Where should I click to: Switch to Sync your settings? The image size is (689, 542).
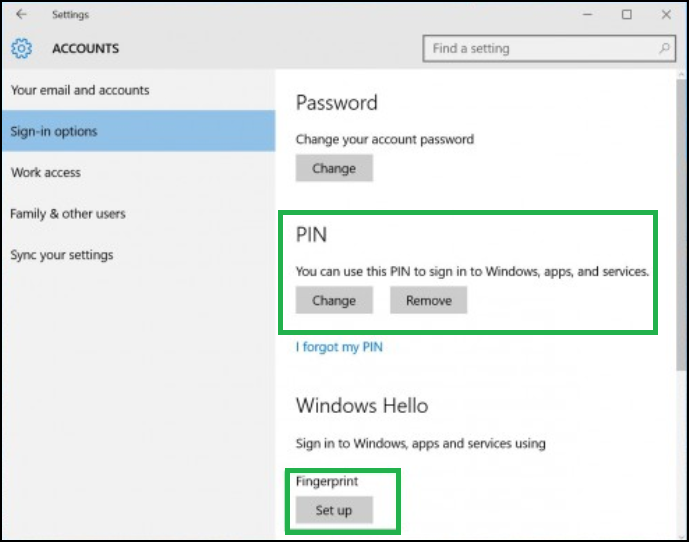pos(62,255)
